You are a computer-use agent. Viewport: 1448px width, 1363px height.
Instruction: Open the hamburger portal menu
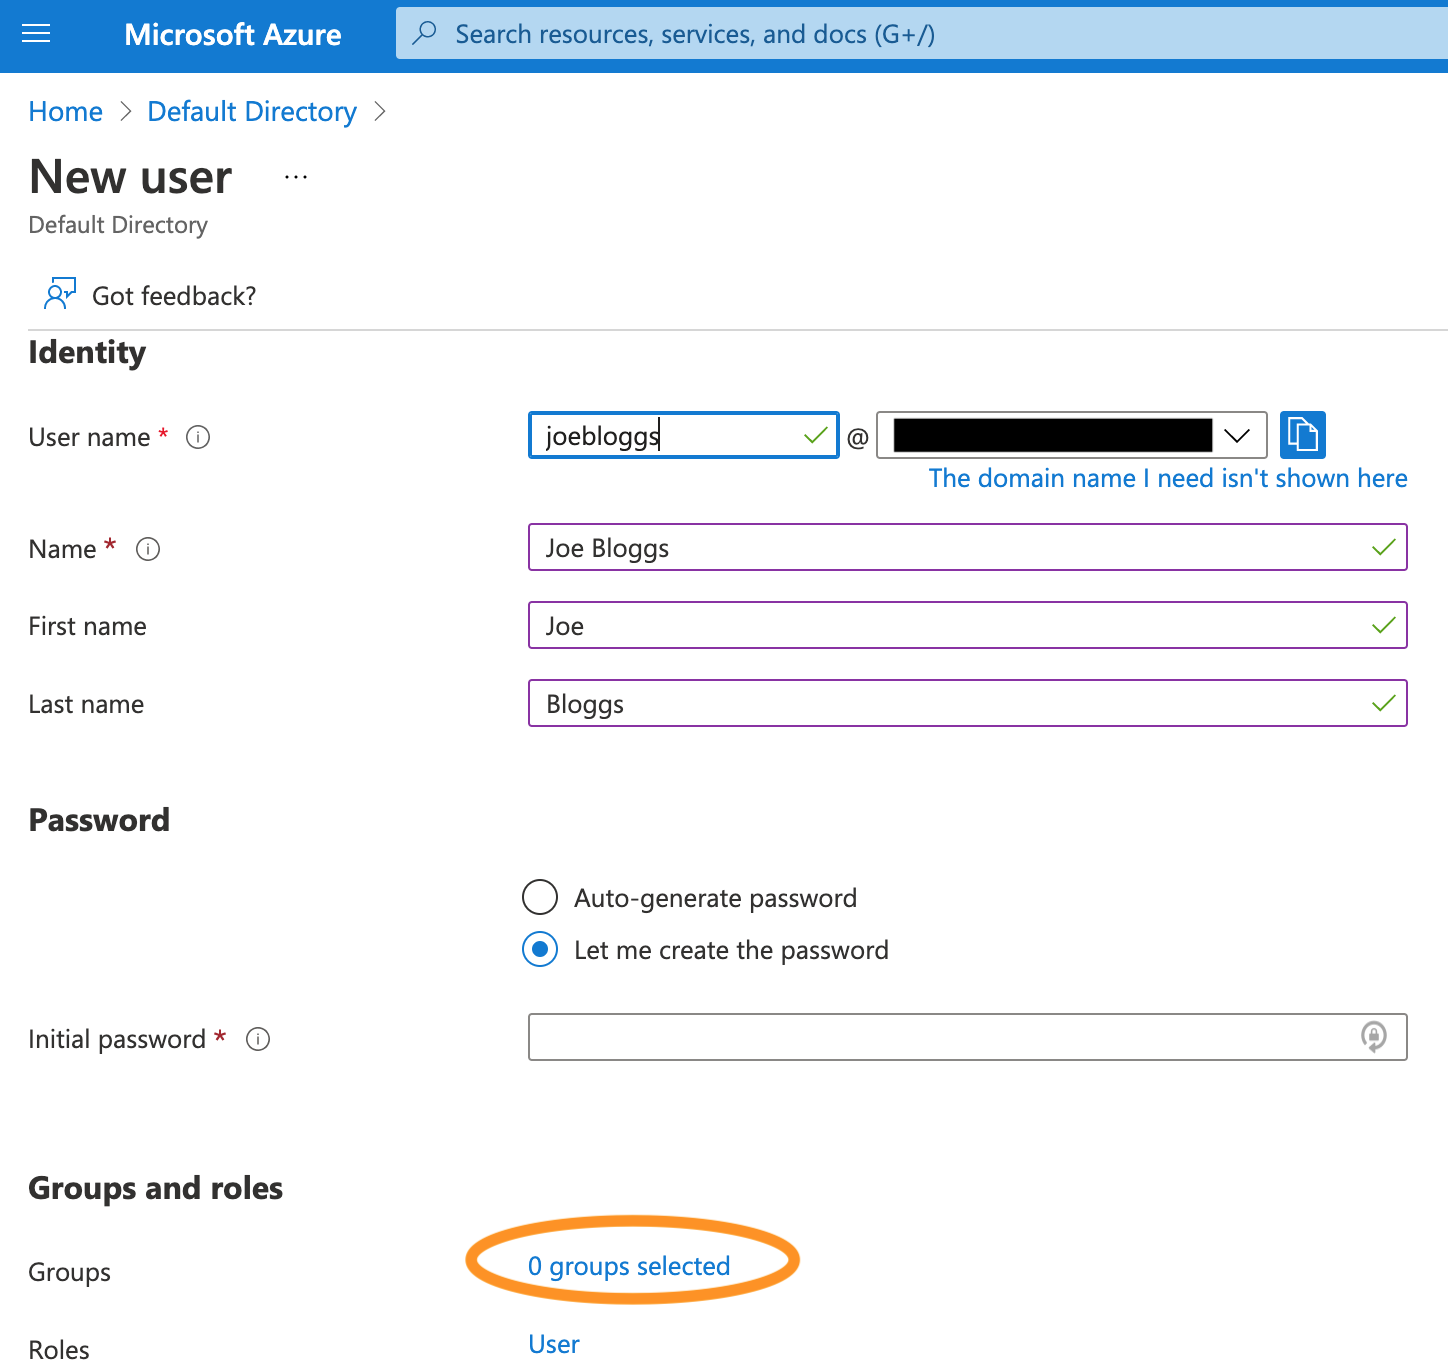pos(36,34)
